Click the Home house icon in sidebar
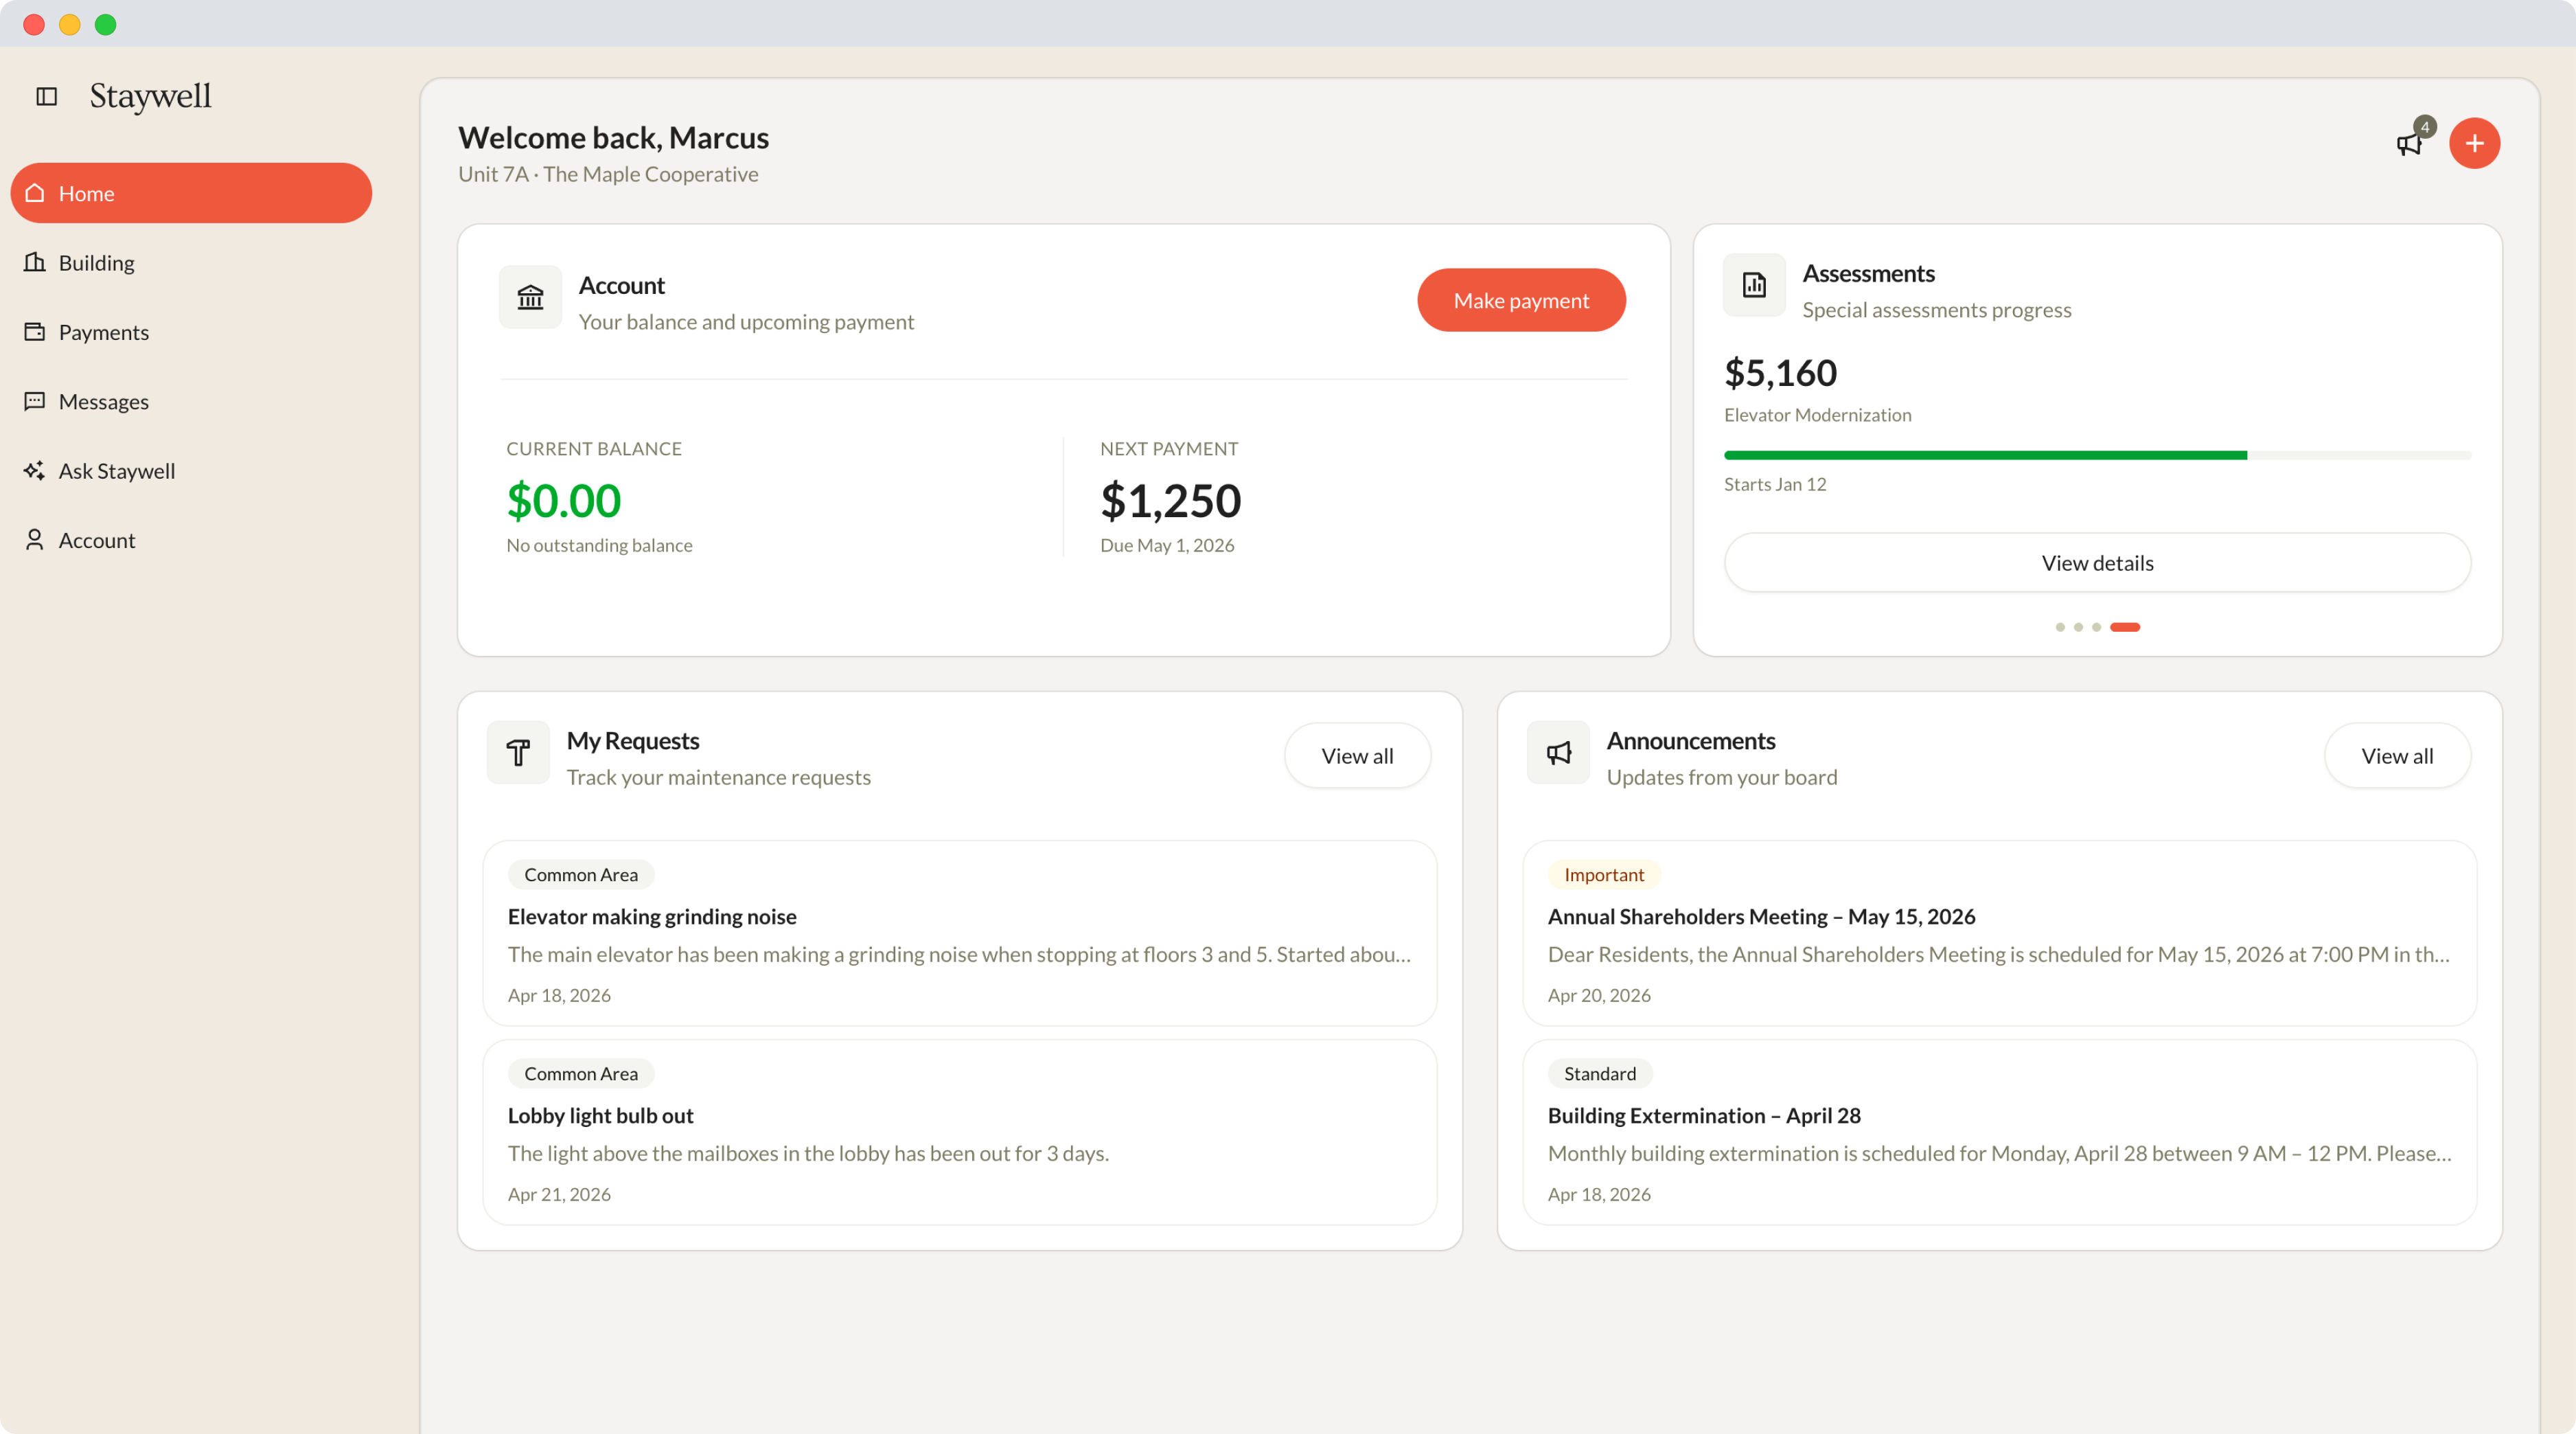Screen dimensions: 2576x1434 tap(35, 193)
